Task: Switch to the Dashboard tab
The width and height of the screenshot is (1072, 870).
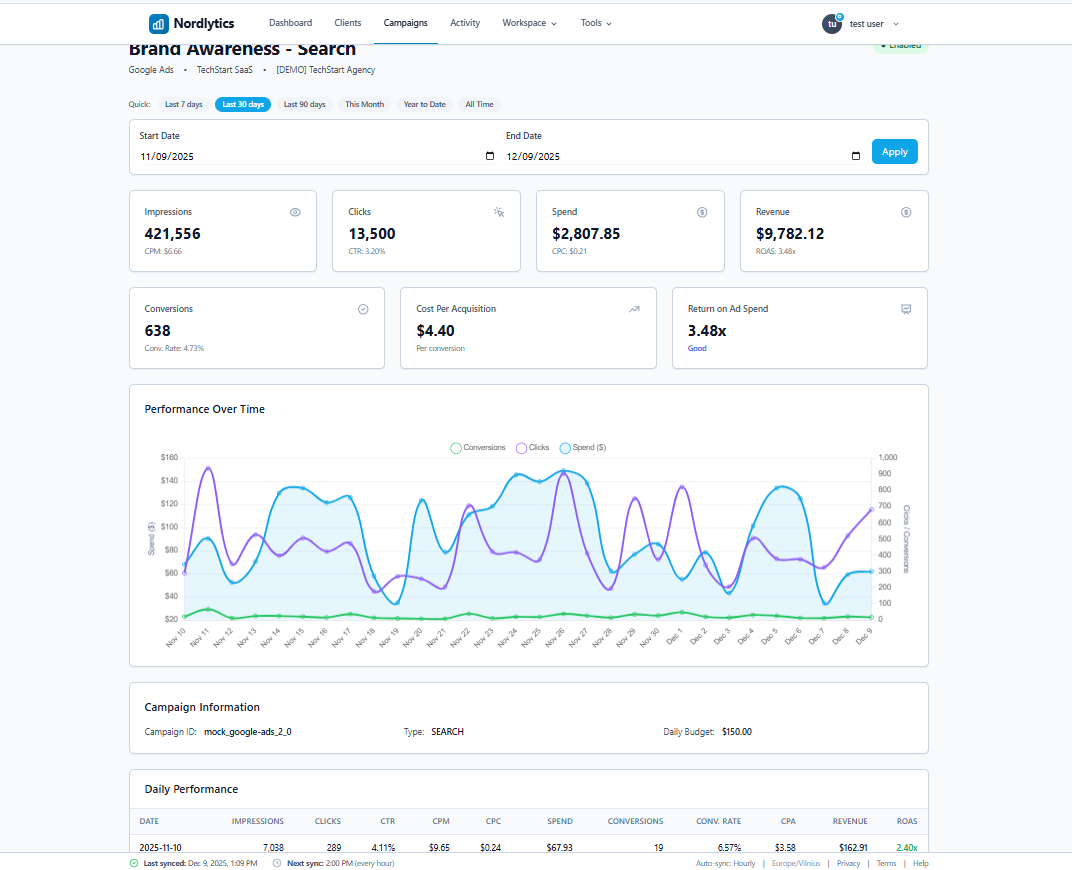Action: (x=290, y=22)
